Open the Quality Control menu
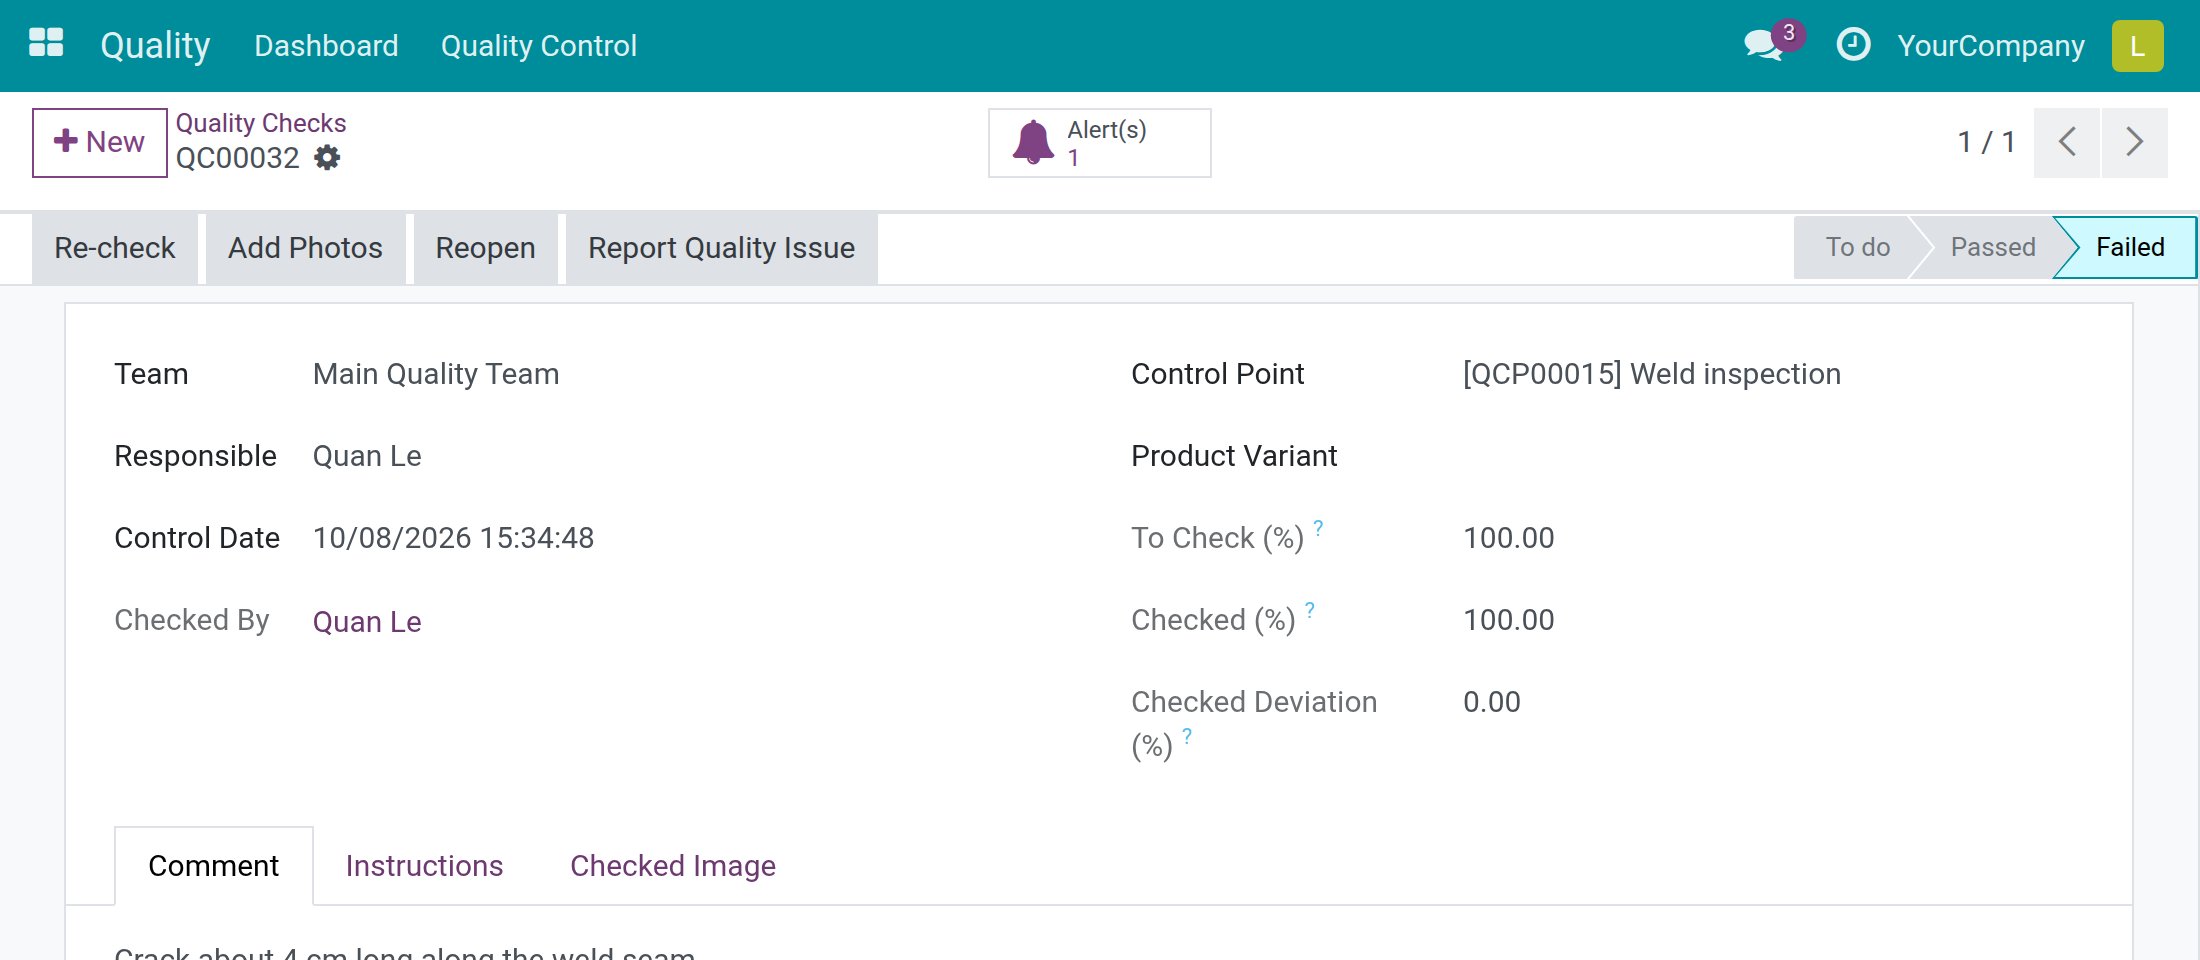The image size is (2200, 960). click(538, 46)
